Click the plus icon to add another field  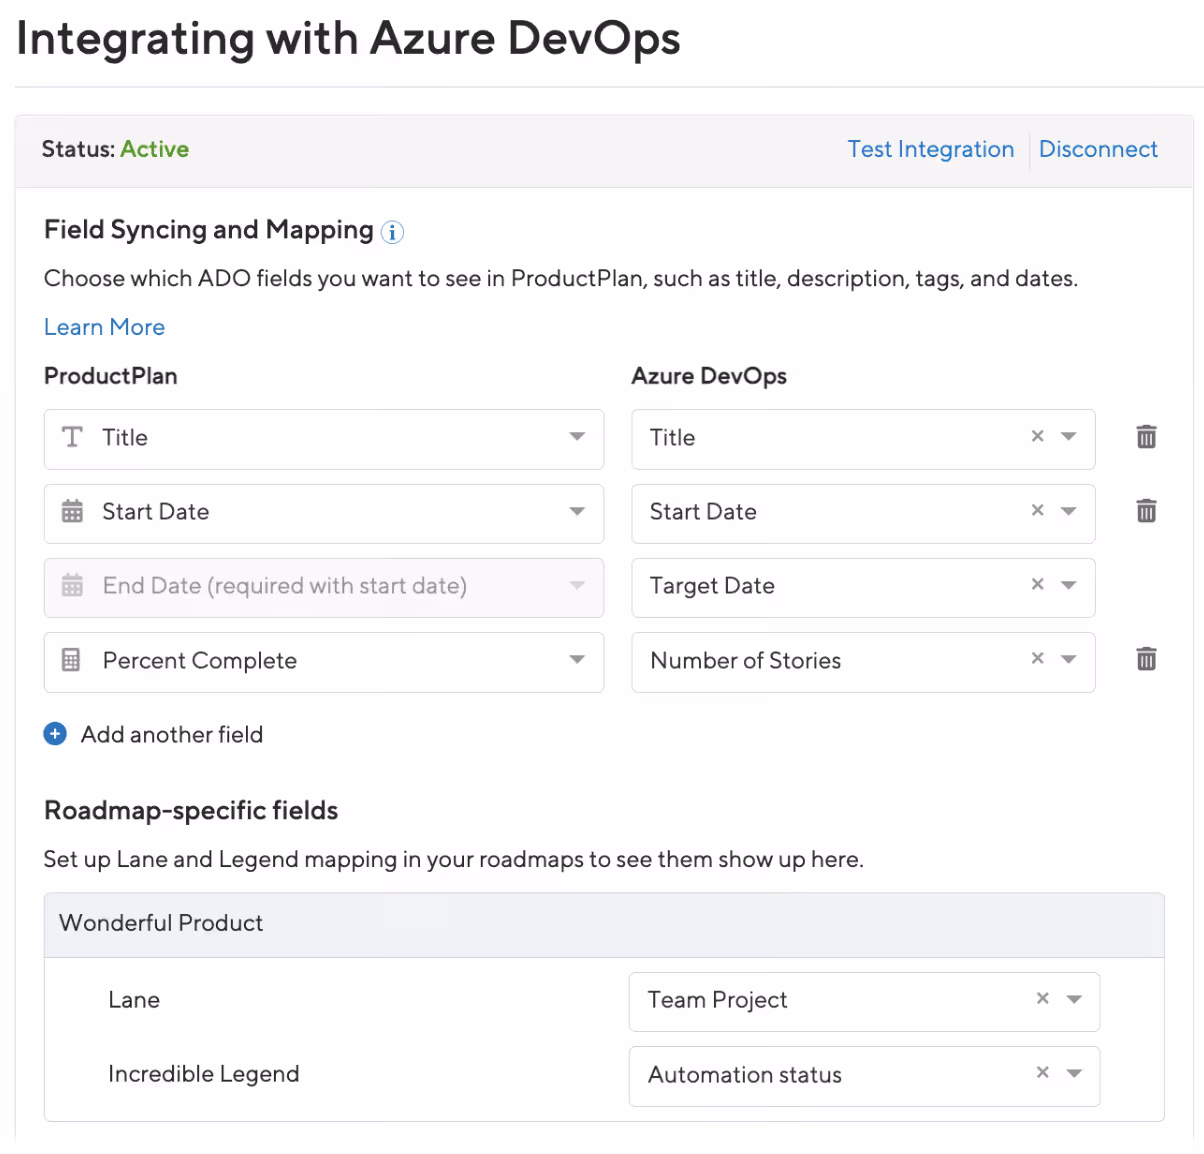tap(55, 734)
